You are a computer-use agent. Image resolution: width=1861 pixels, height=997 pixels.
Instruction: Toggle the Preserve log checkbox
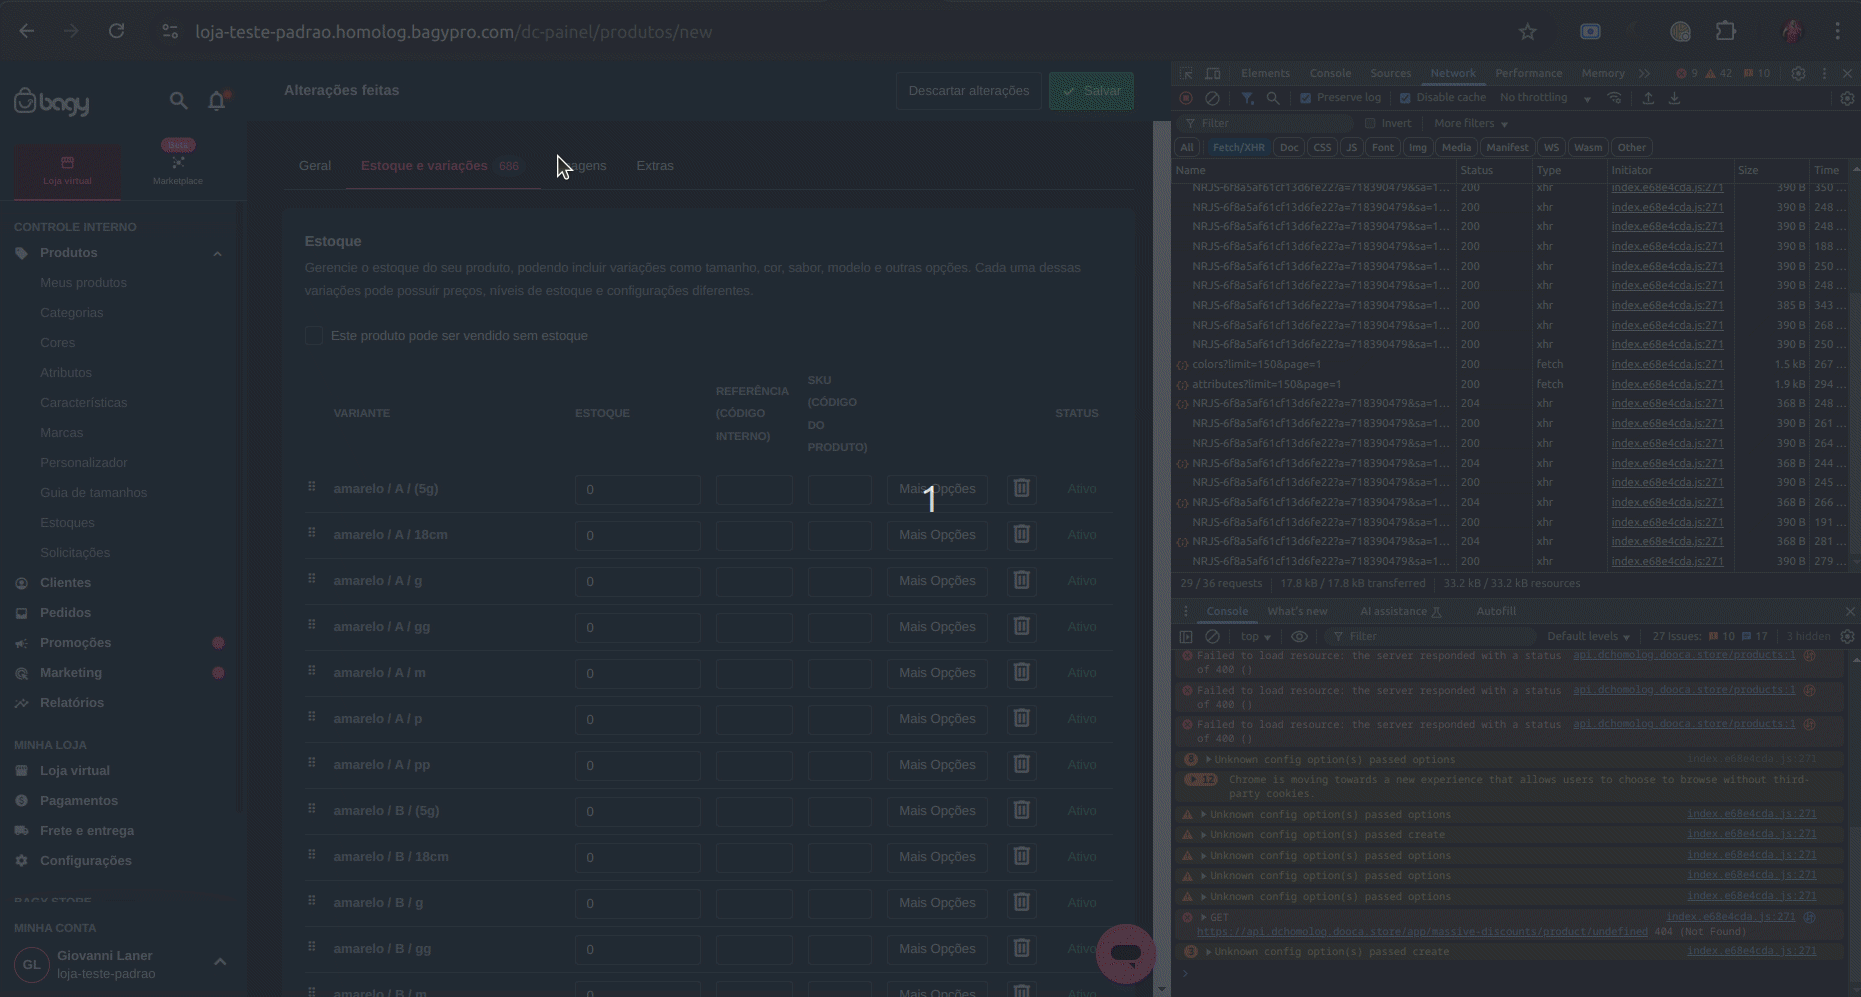coord(1305,98)
